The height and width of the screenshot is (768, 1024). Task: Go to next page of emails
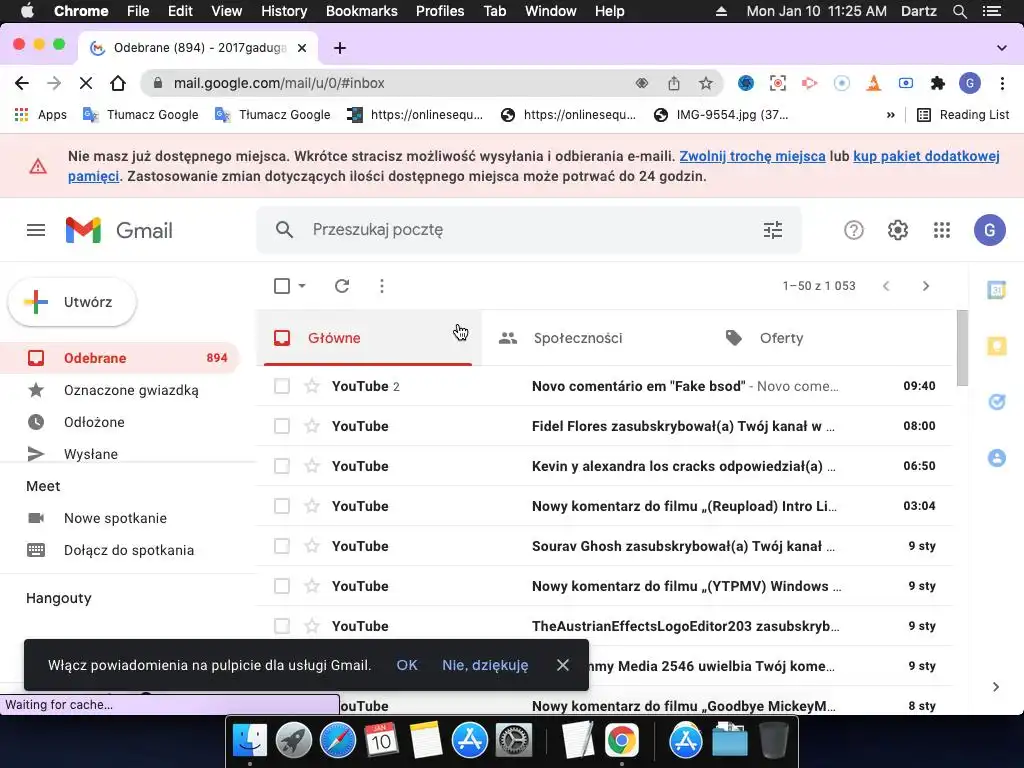click(x=925, y=286)
